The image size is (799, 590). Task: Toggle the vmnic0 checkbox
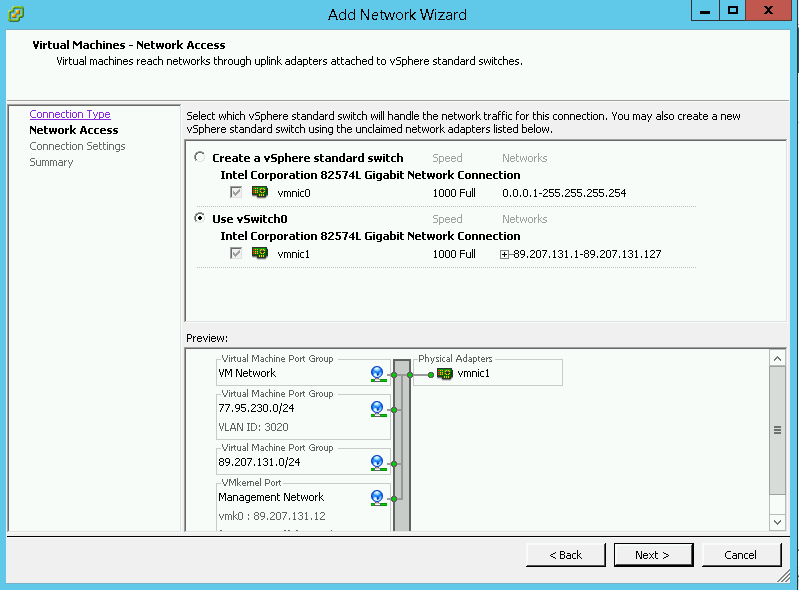pos(235,192)
